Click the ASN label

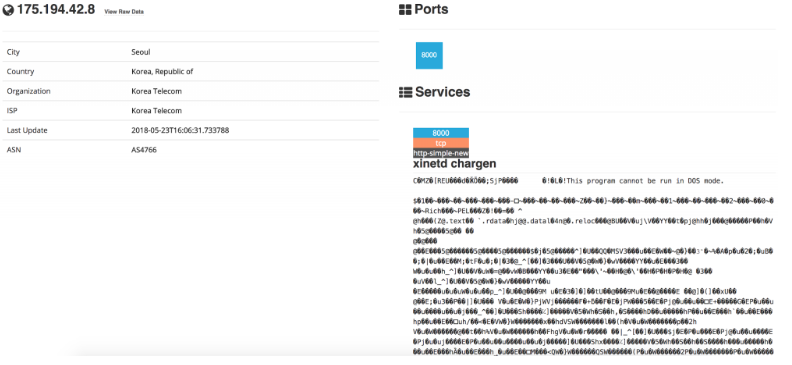14,150
